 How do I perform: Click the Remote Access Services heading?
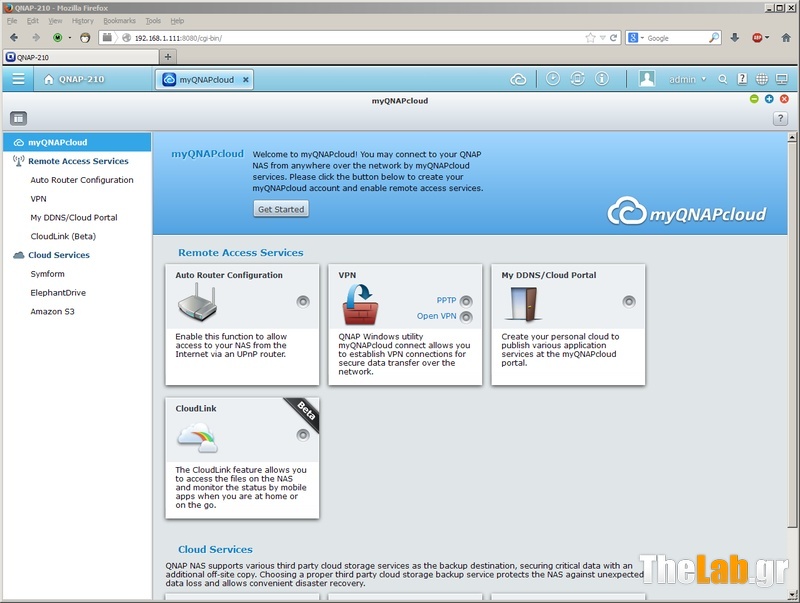pos(241,253)
